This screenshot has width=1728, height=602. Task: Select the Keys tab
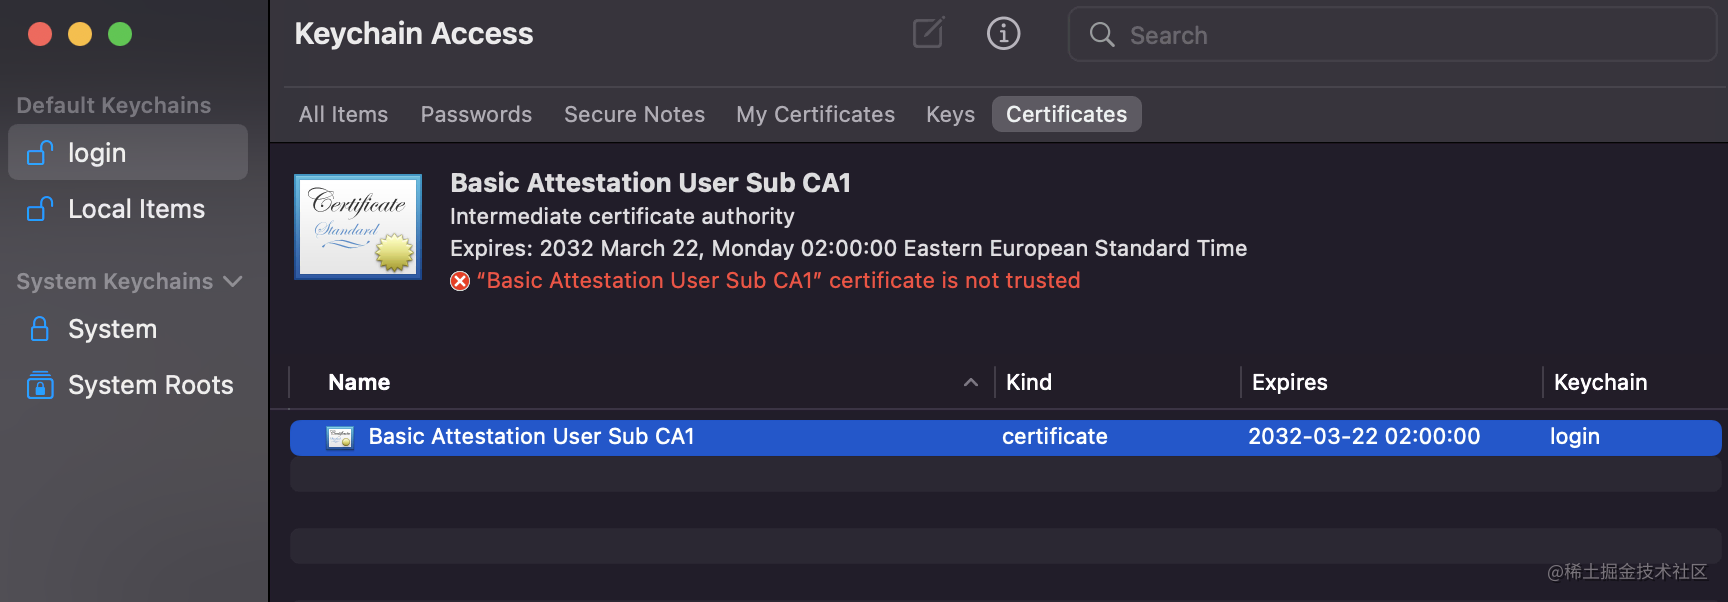click(949, 114)
